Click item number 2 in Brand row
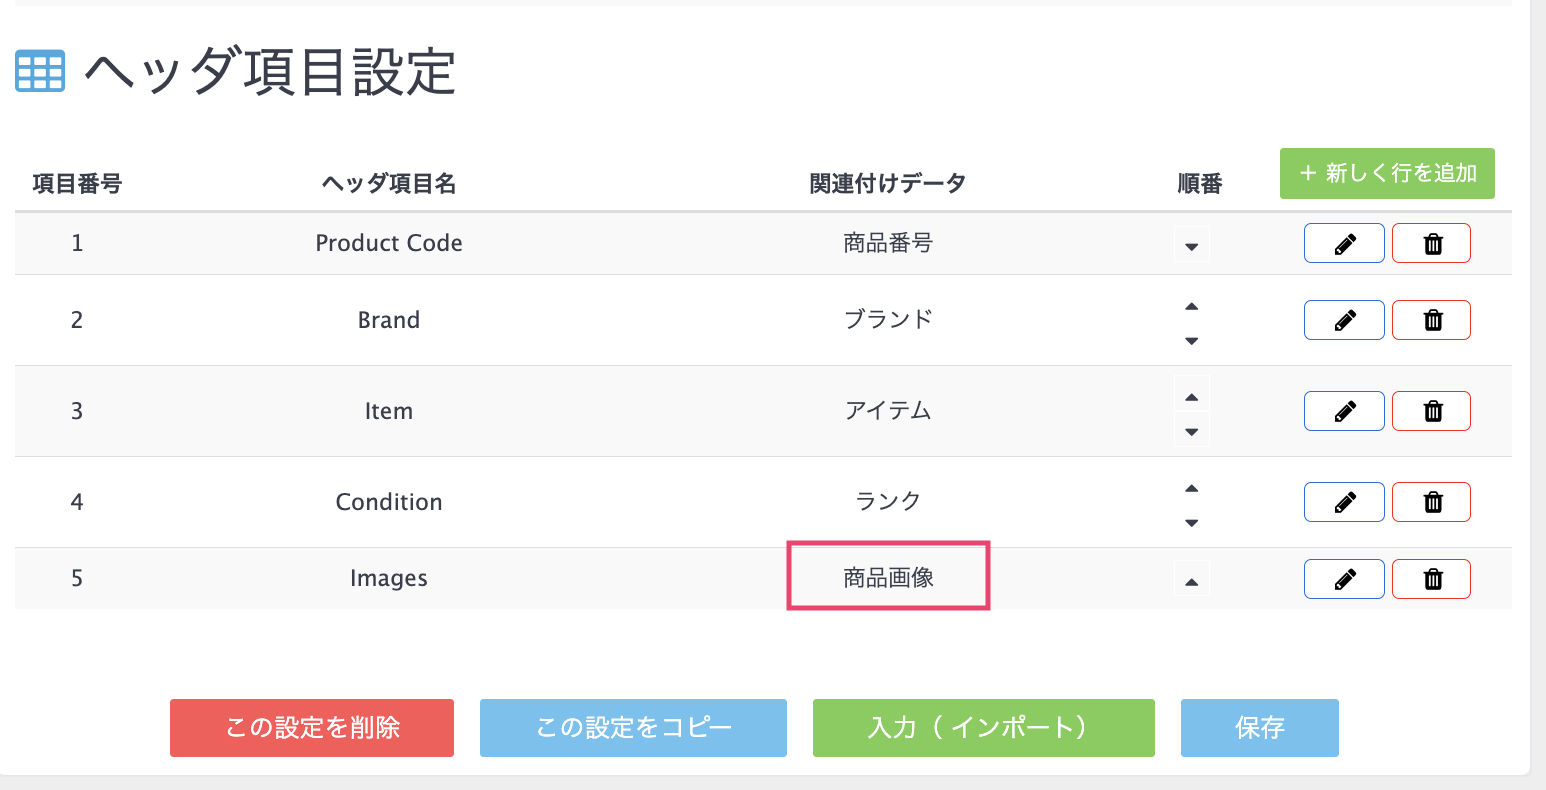The height and width of the screenshot is (790, 1546). point(77,320)
